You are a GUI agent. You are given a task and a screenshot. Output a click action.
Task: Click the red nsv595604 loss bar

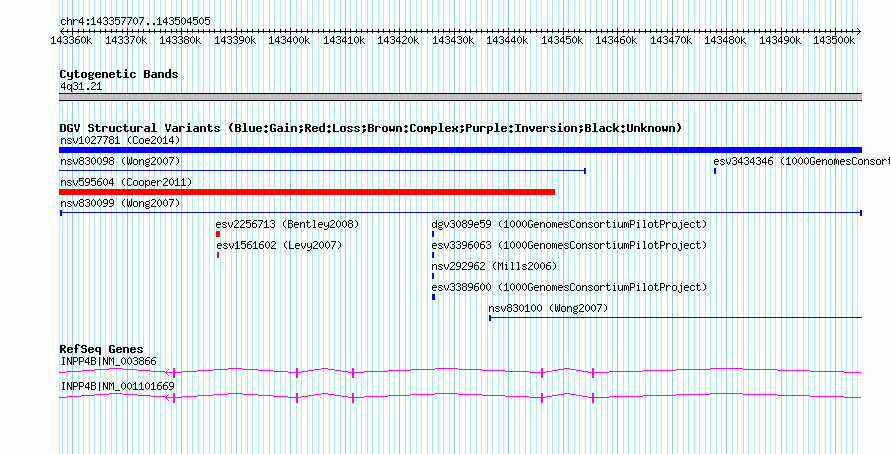click(307, 192)
